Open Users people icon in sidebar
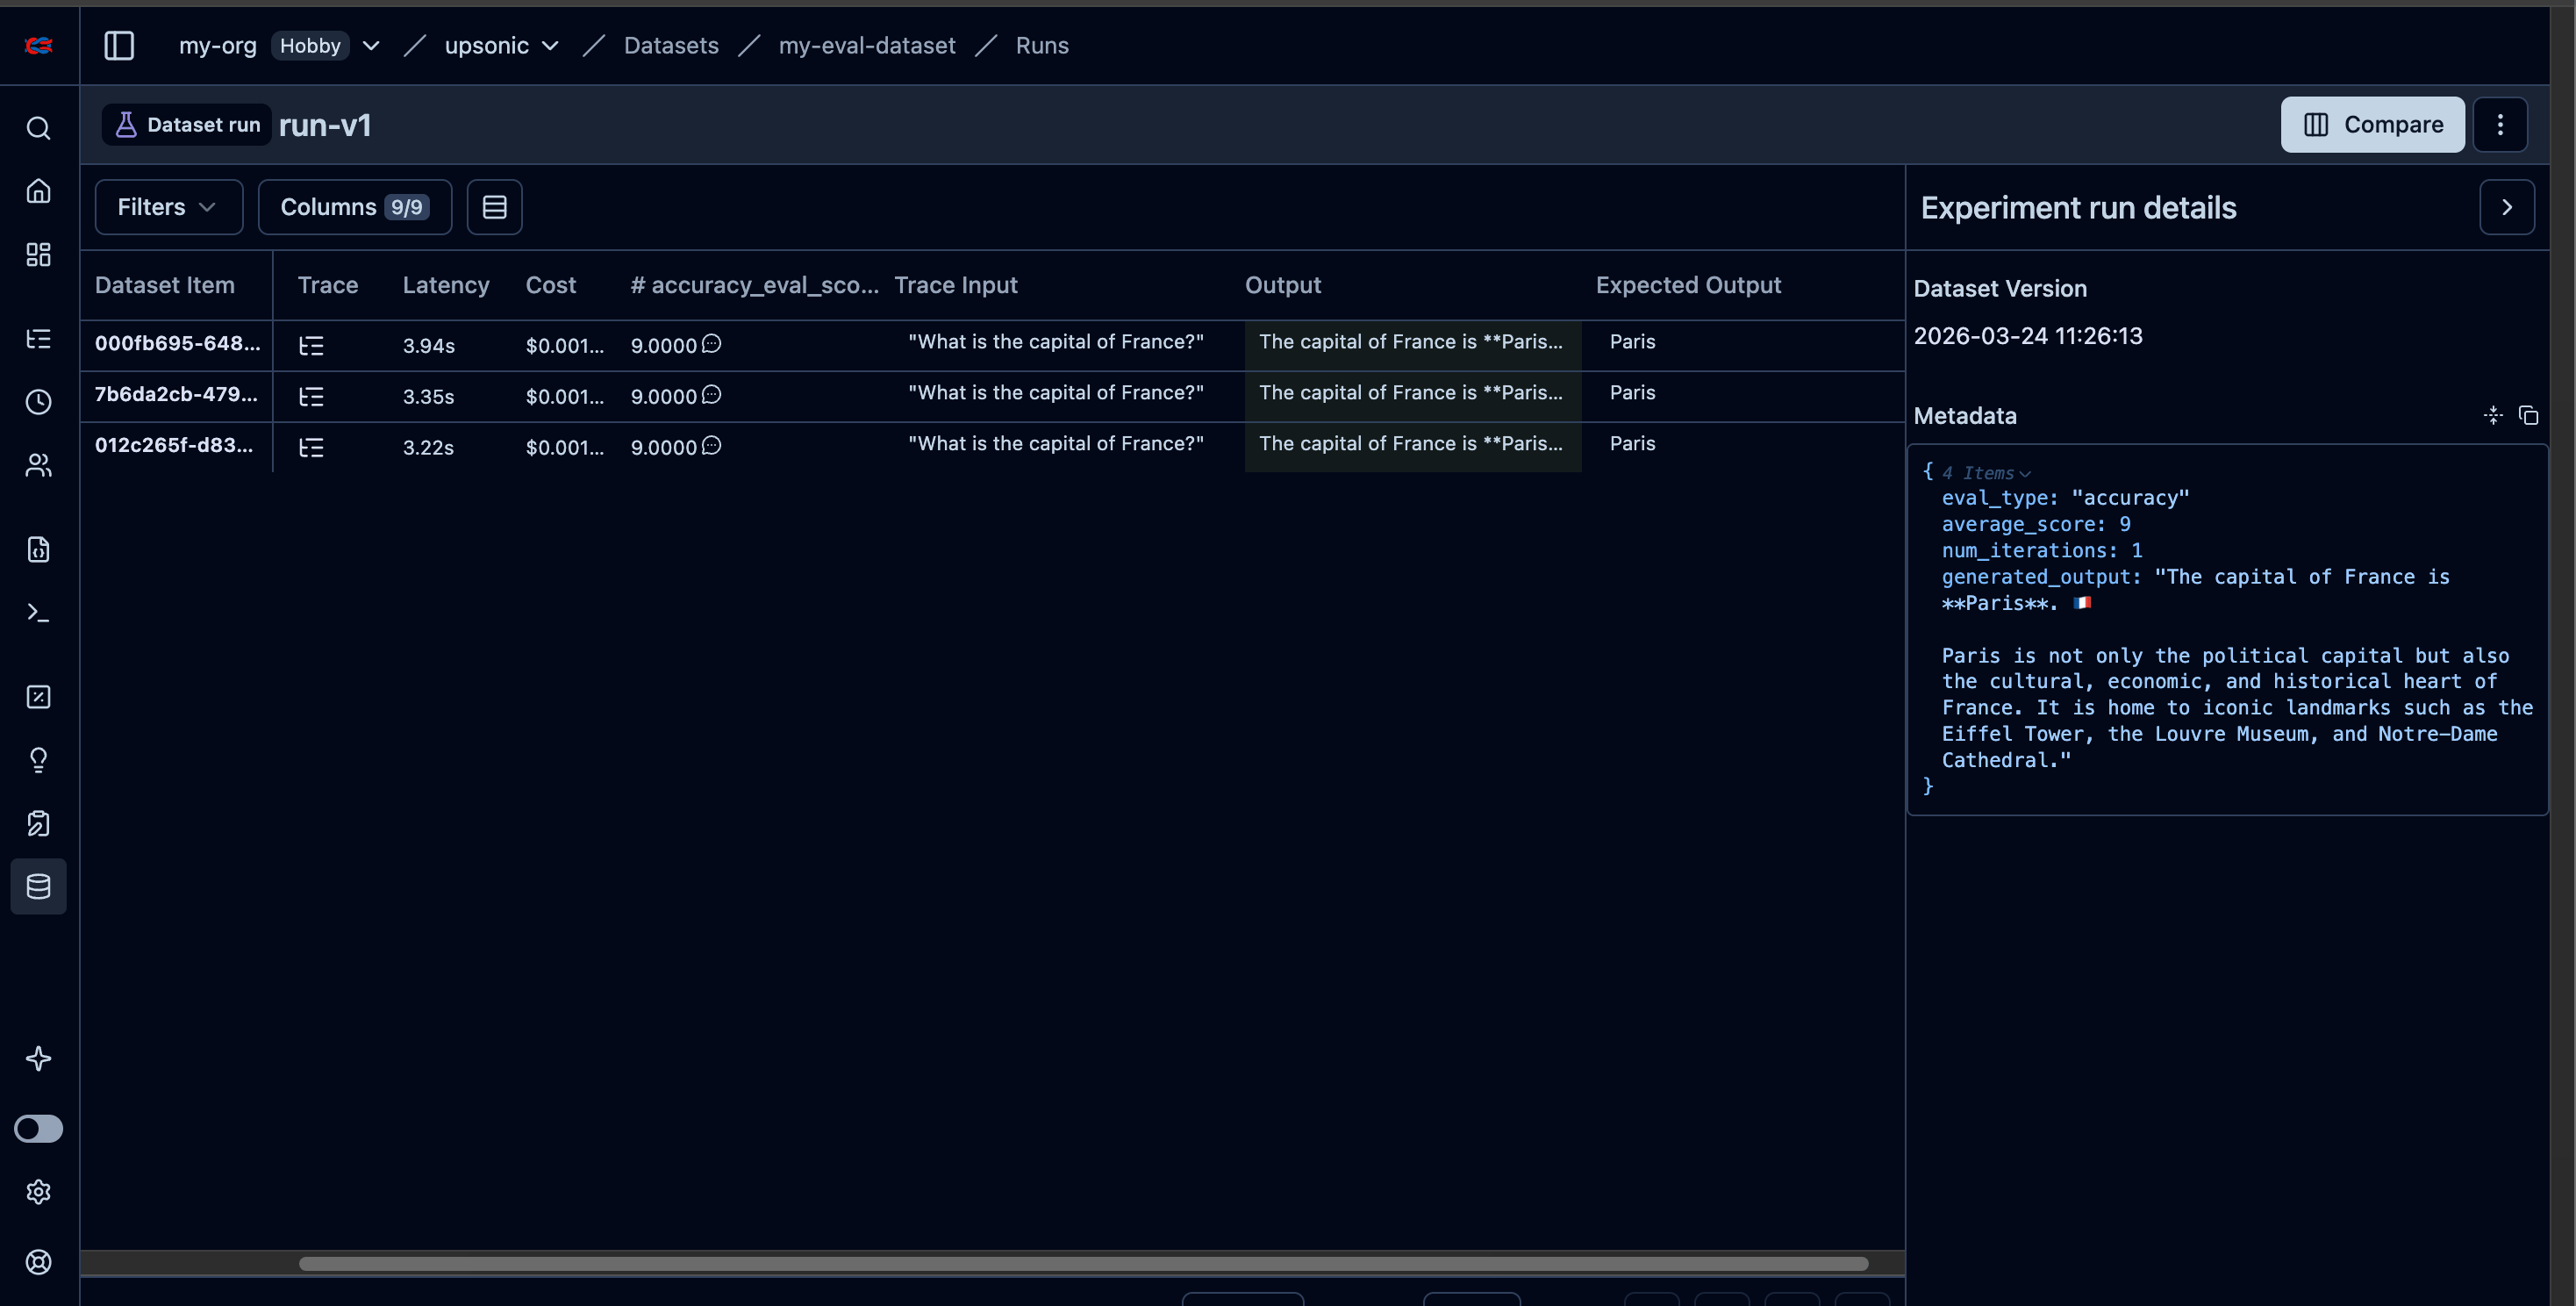This screenshot has width=2576, height=1306. (x=38, y=465)
